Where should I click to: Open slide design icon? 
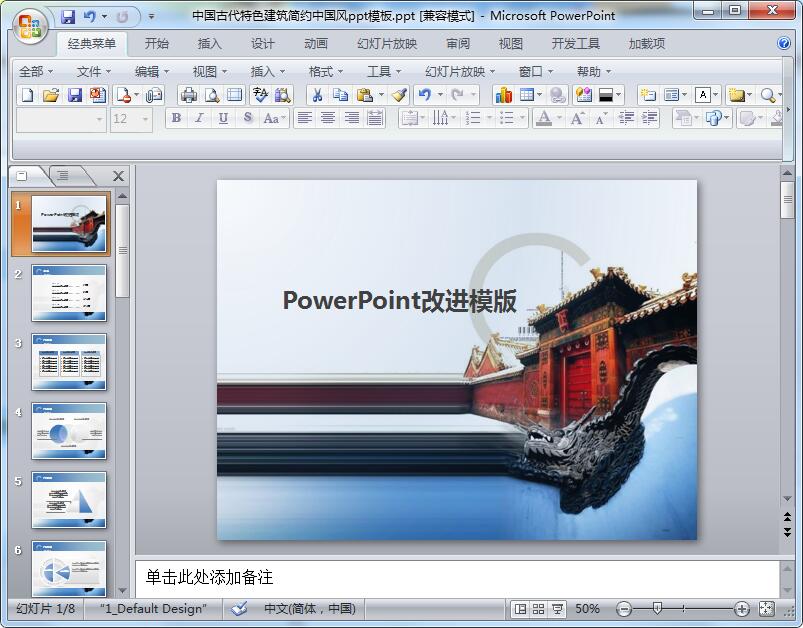point(584,95)
